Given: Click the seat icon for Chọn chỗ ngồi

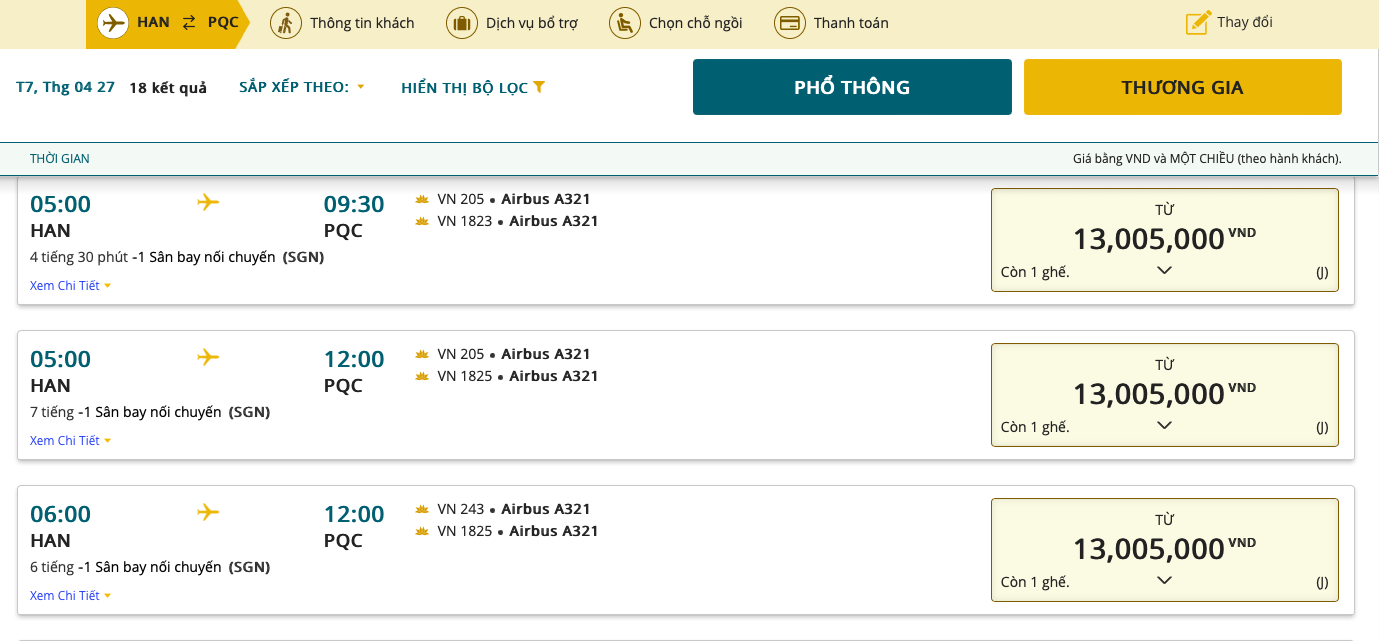Looking at the screenshot, I should [624, 22].
